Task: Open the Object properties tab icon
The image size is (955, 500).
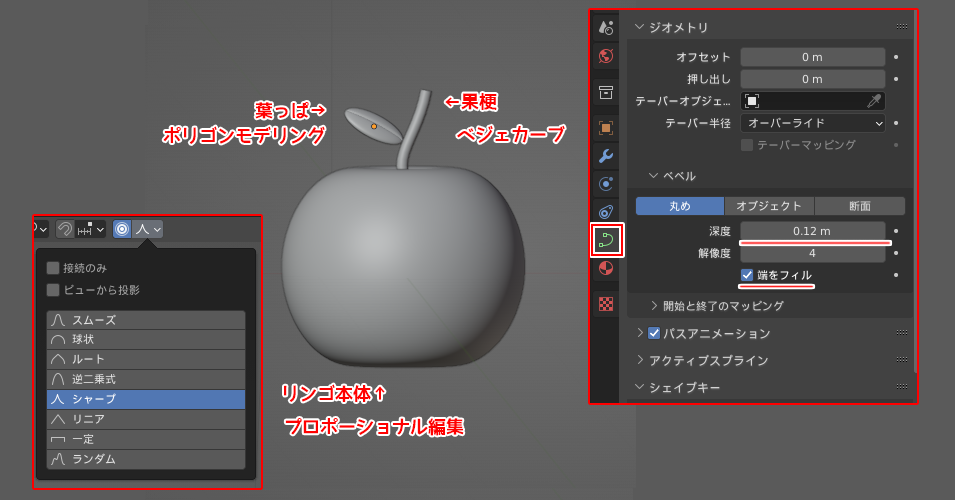Action: [x=605, y=127]
